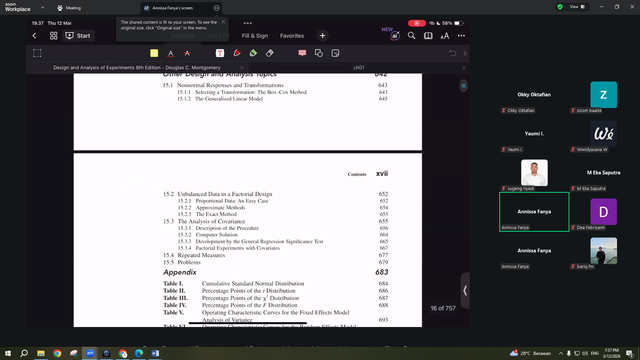Select the underline text tool
This screenshot has width=640, height=360.
tap(171, 53)
